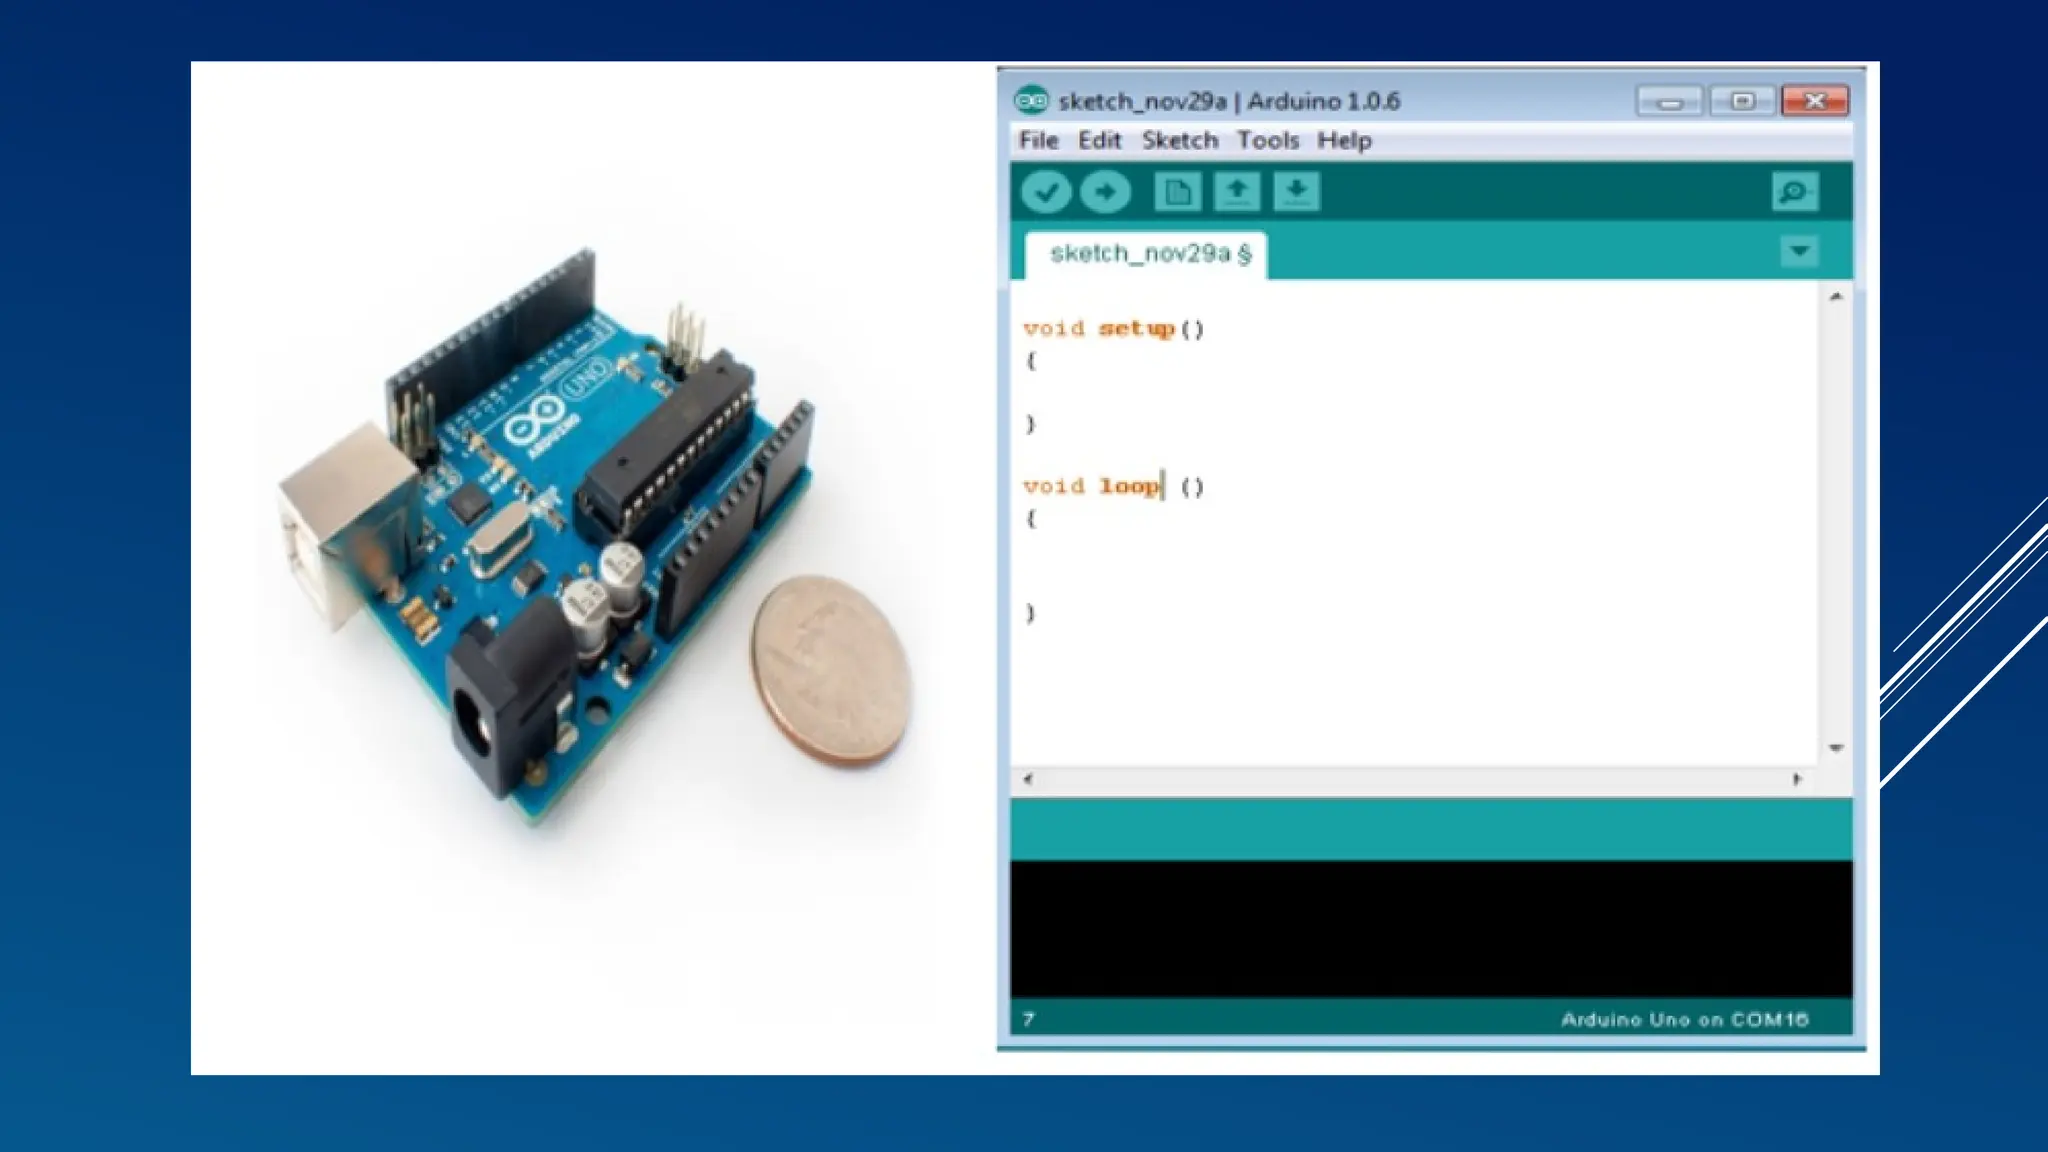
Task: Minimize the Arduino window
Action: 1669,101
